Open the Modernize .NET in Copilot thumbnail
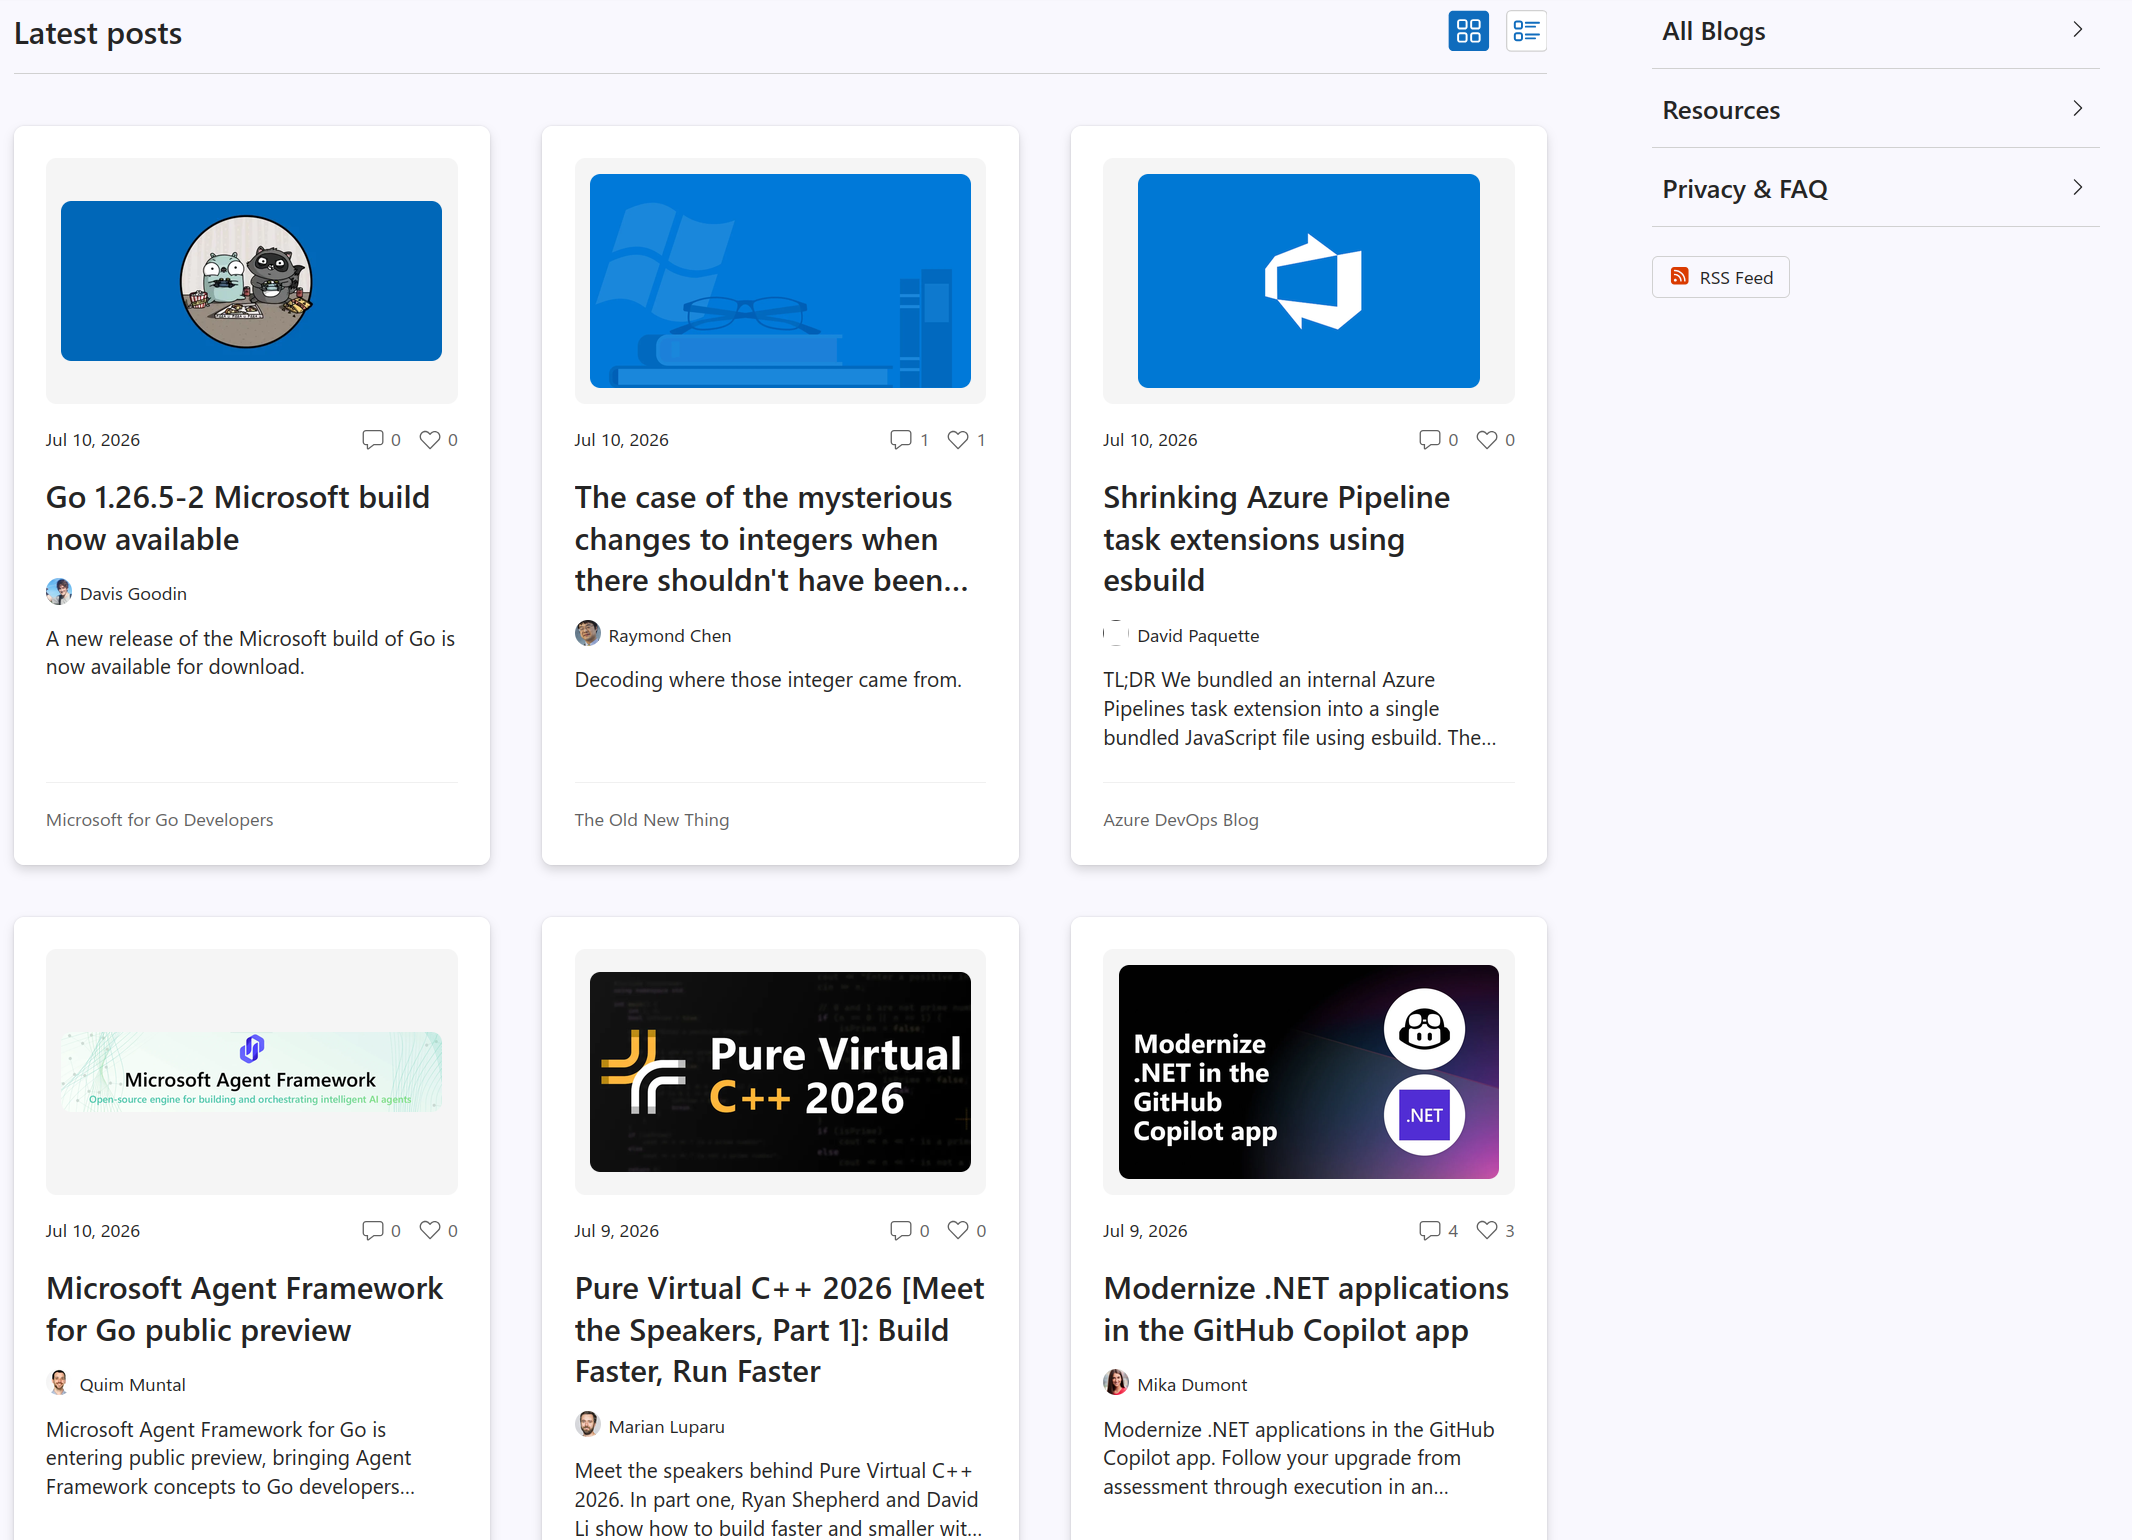Image resolution: width=2132 pixels, height=1540 pixels. pyautogui.click(x=1308, y=1072)
